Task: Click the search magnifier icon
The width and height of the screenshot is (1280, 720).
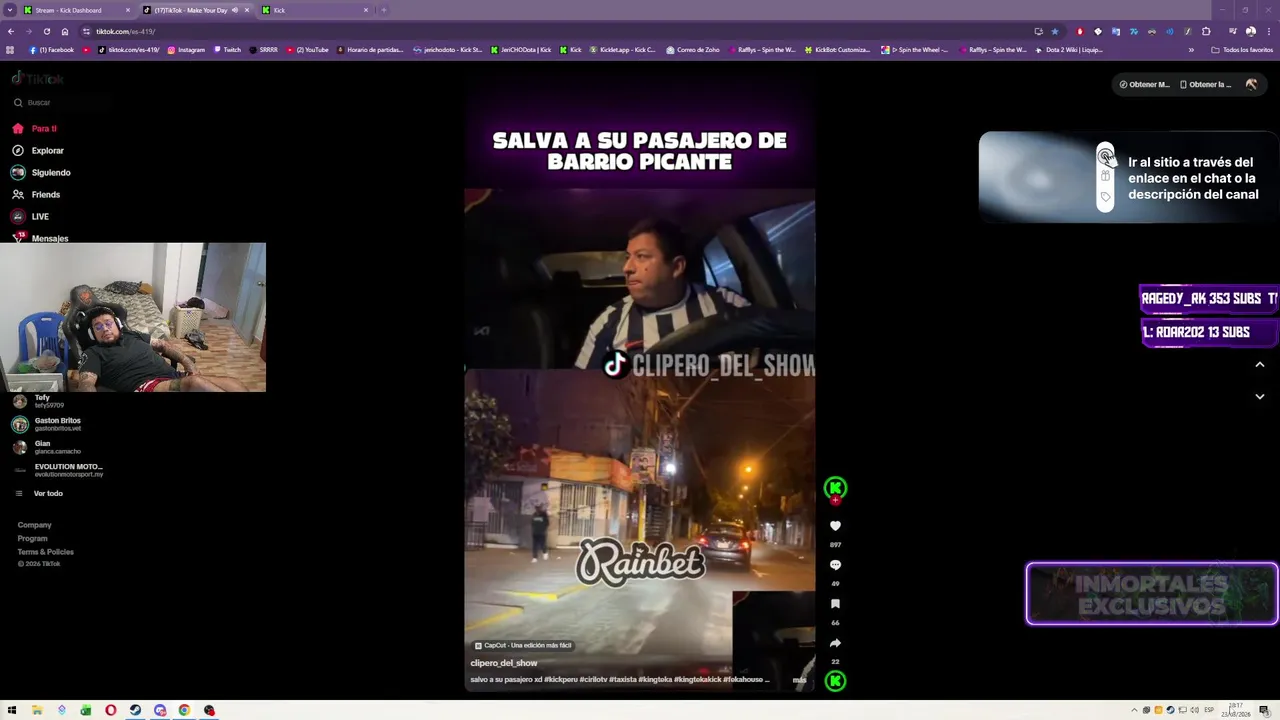Action: [18, 103]
